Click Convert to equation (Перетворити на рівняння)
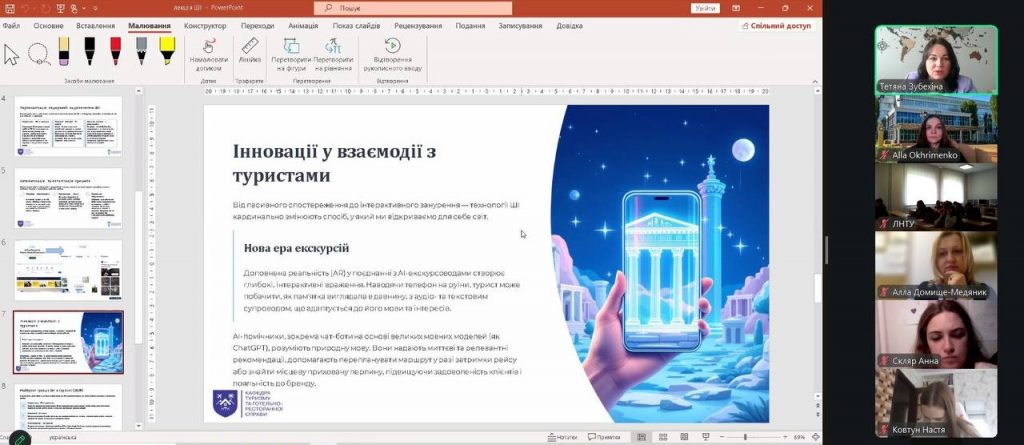Viewport: 1024px width, 445px height. [333, 53]
